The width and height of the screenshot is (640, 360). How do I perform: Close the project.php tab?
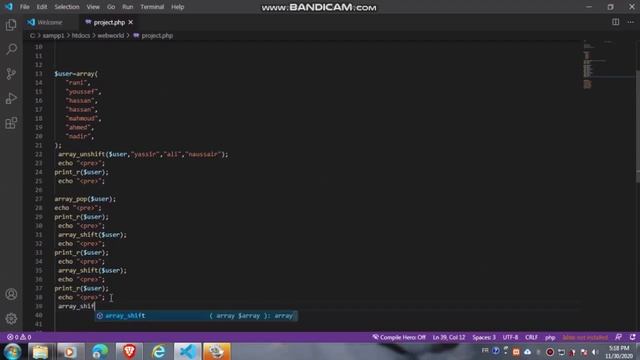tap(131, 22)
